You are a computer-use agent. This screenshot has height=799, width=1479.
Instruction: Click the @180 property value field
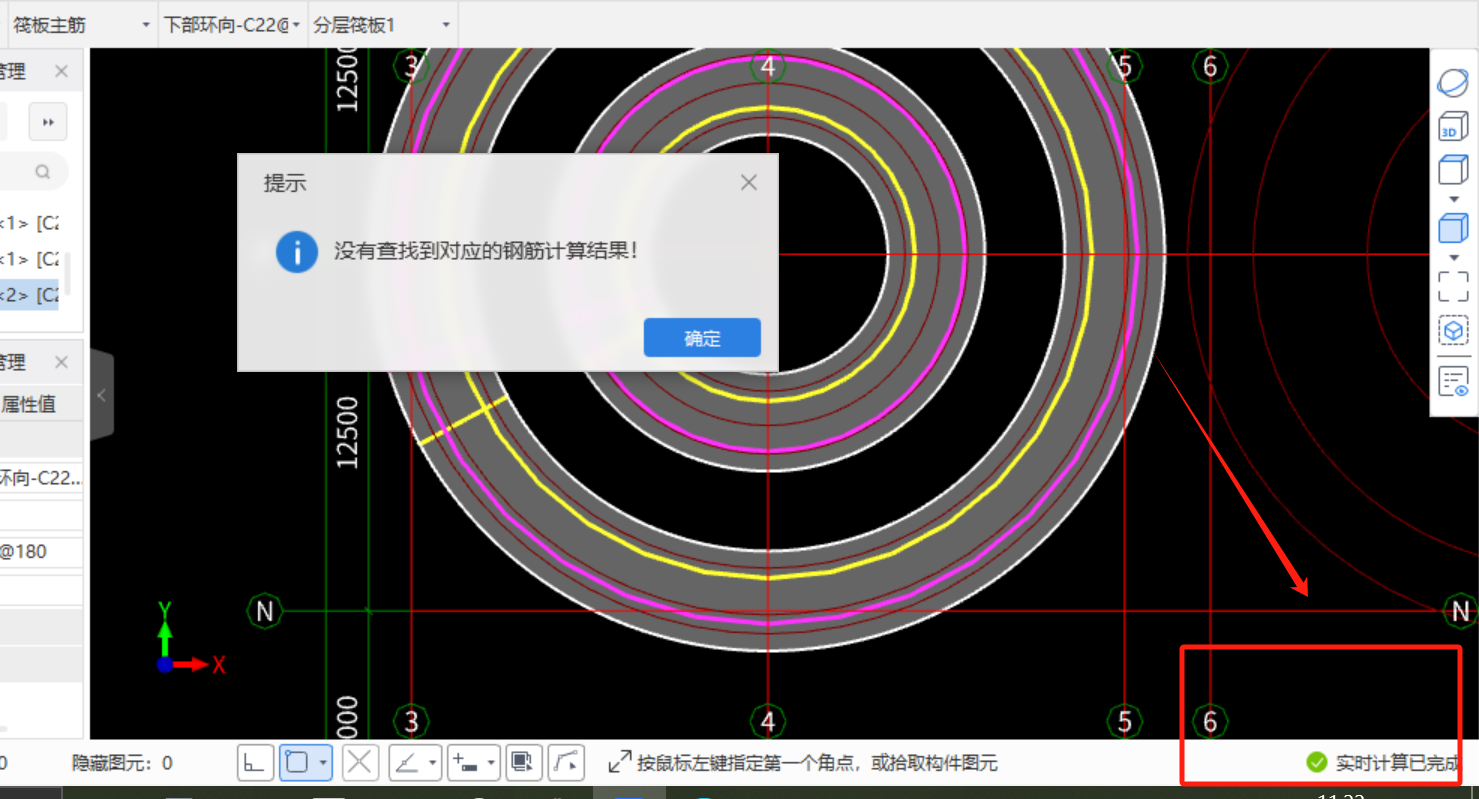pyautogui.click(x=41, y=551)
